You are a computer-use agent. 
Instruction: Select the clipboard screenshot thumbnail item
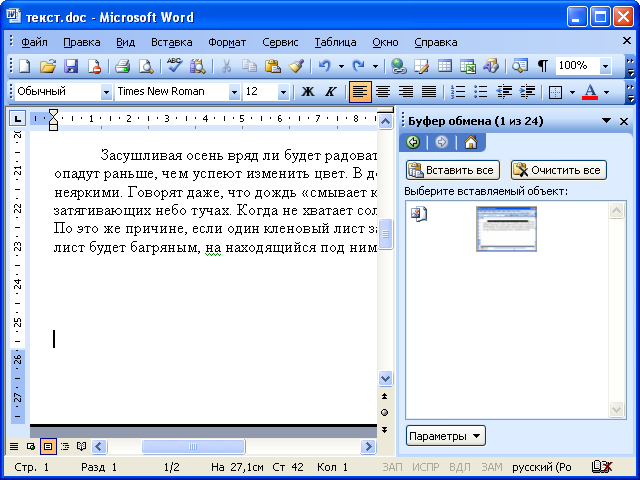(x=506, y=229)
